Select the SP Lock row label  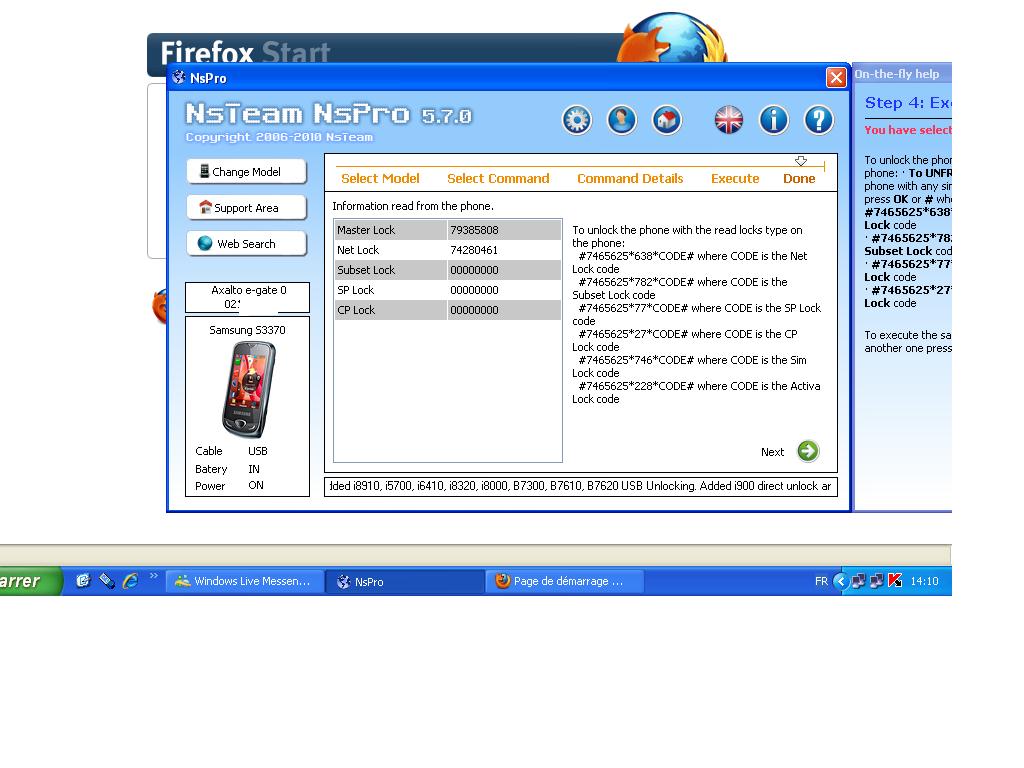391,290
